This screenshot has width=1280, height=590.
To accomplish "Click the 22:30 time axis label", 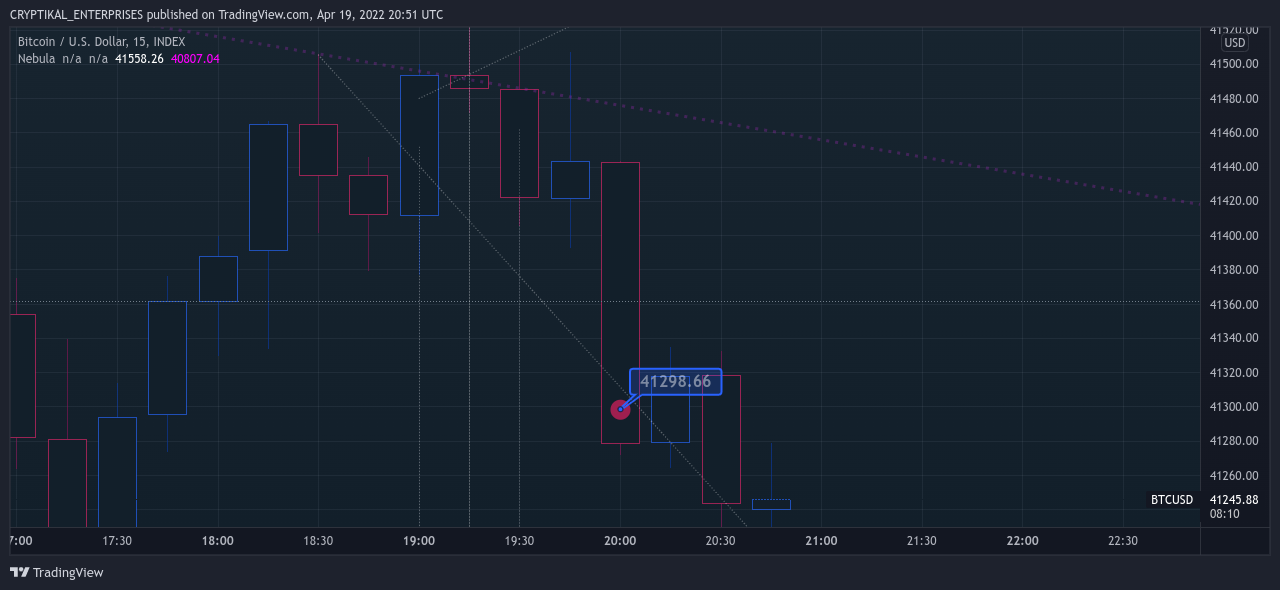I will click(1122, 541).
